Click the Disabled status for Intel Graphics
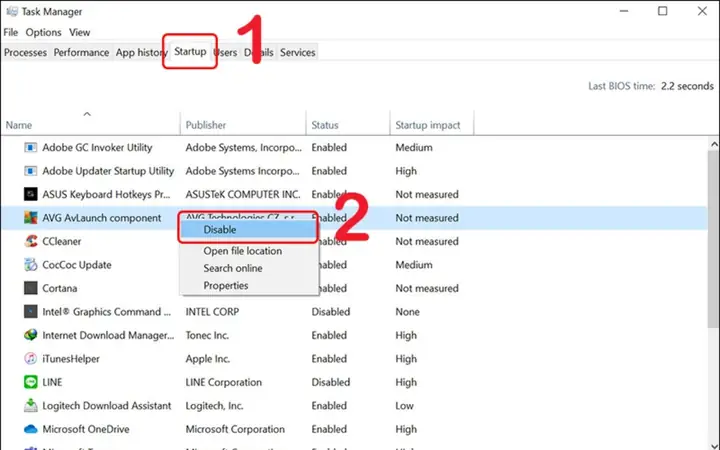The height and width of the screenshot is (450, 720). pos(331,311)
